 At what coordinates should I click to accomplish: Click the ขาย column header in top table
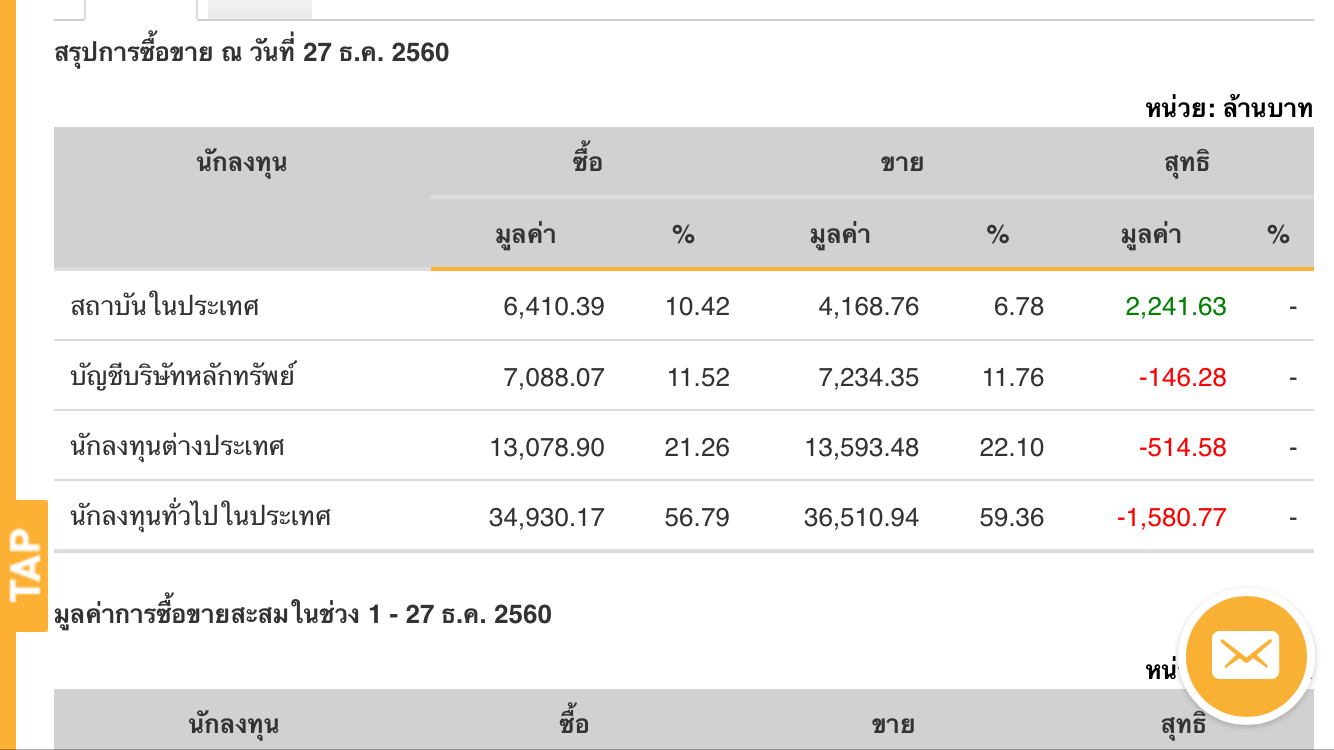[902, 162]
